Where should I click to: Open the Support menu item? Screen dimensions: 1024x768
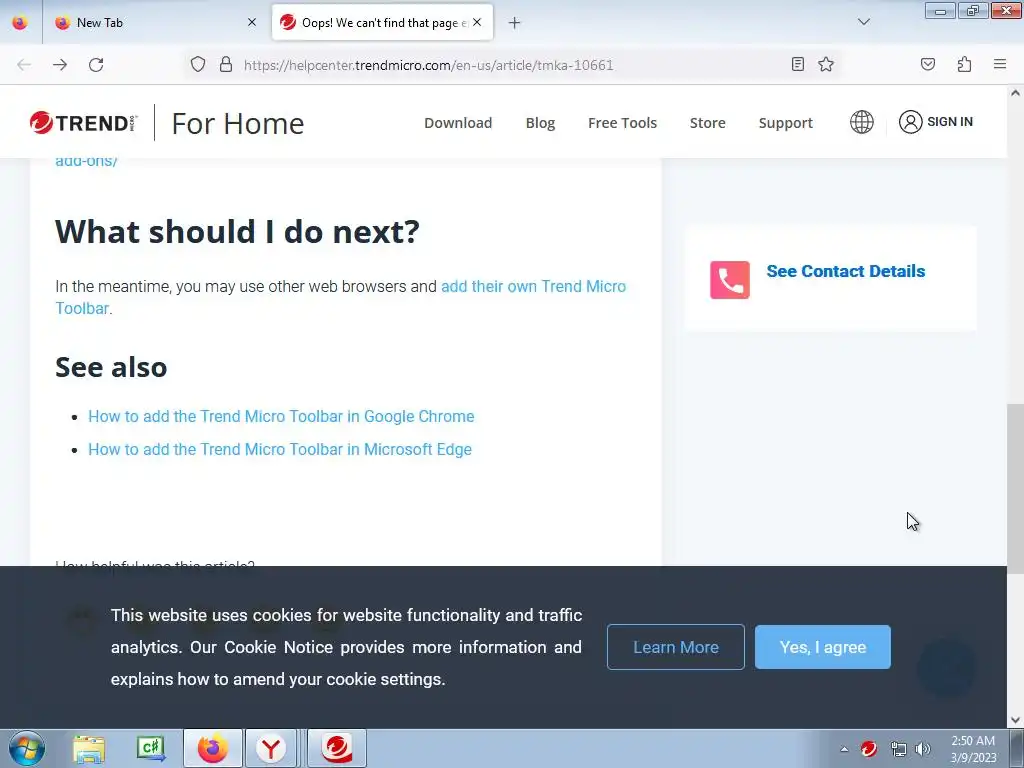coord(786,123)
